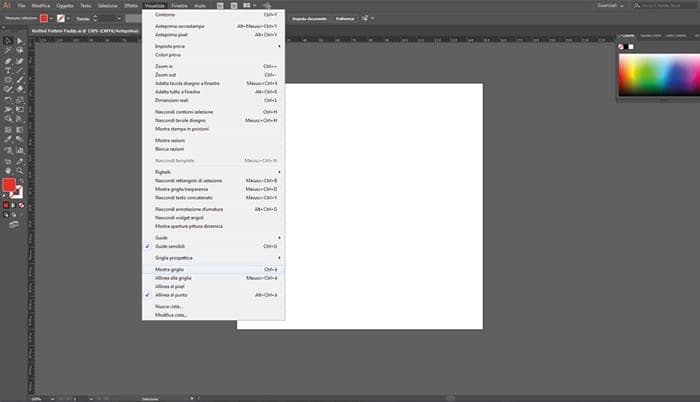Select the Type tool
This screenshot has height=402, width=700.
point(8,71)
